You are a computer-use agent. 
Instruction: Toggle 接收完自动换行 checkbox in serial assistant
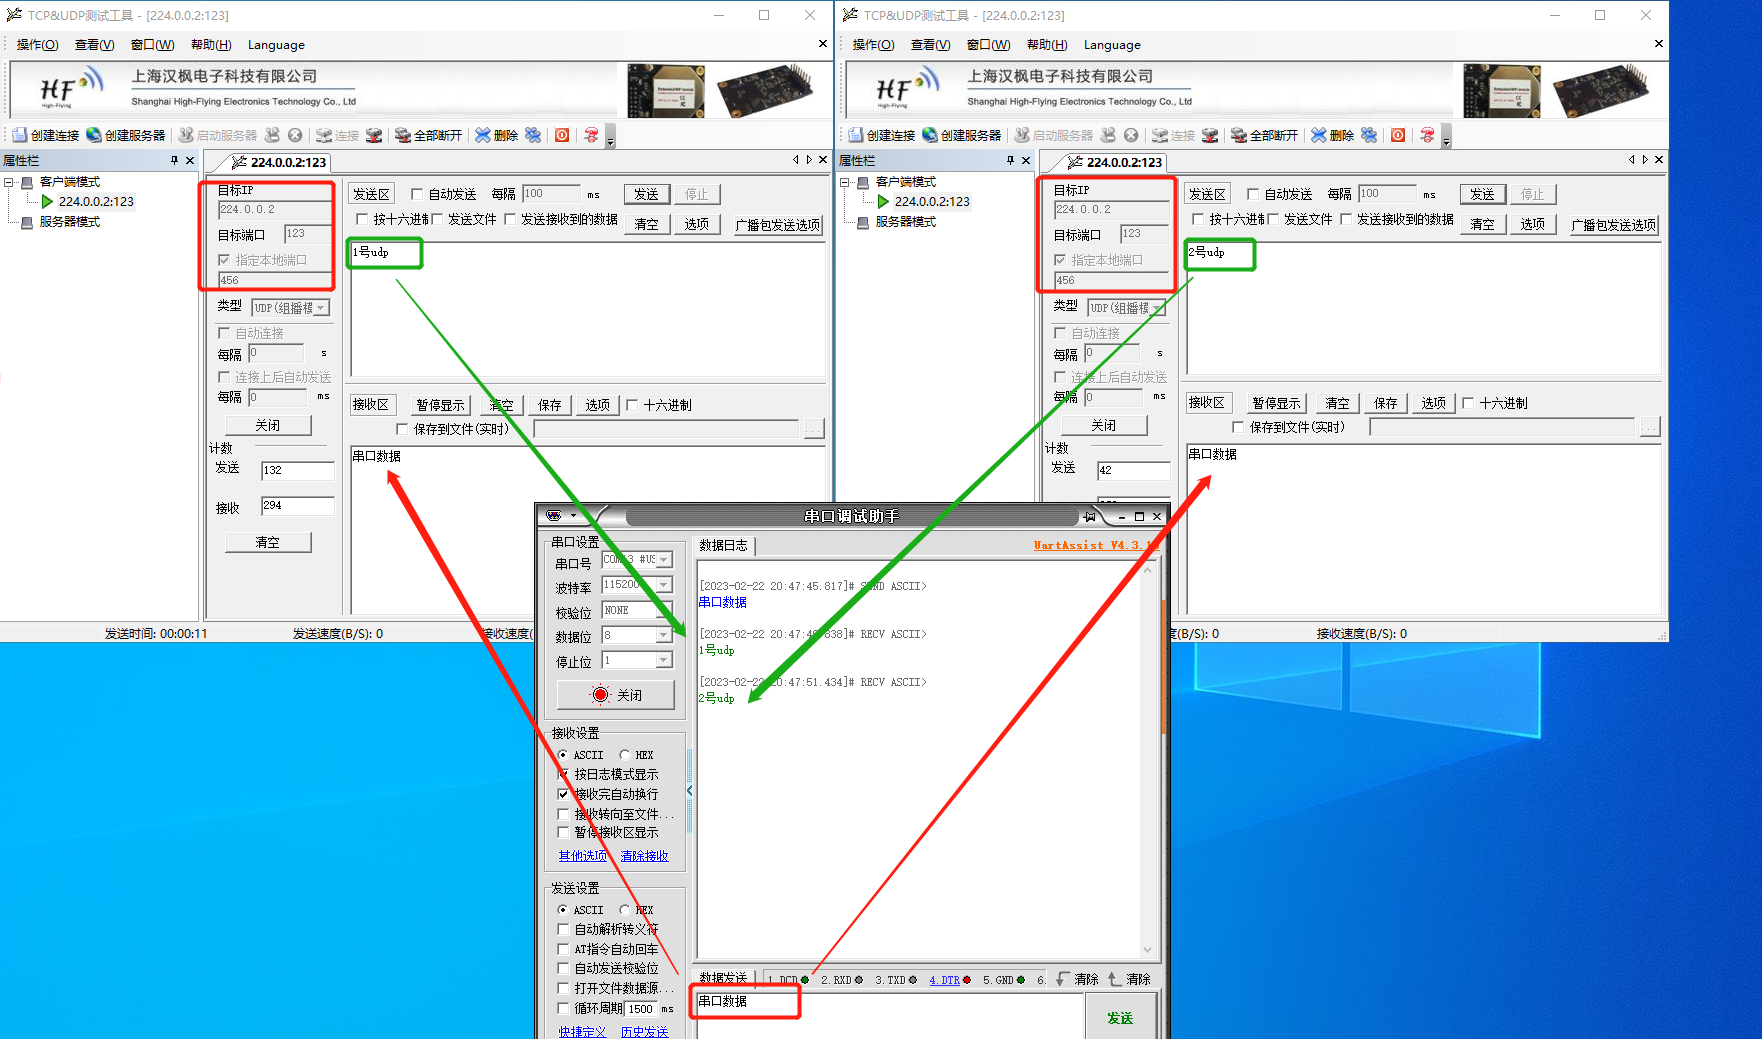[x=563, y=794]
